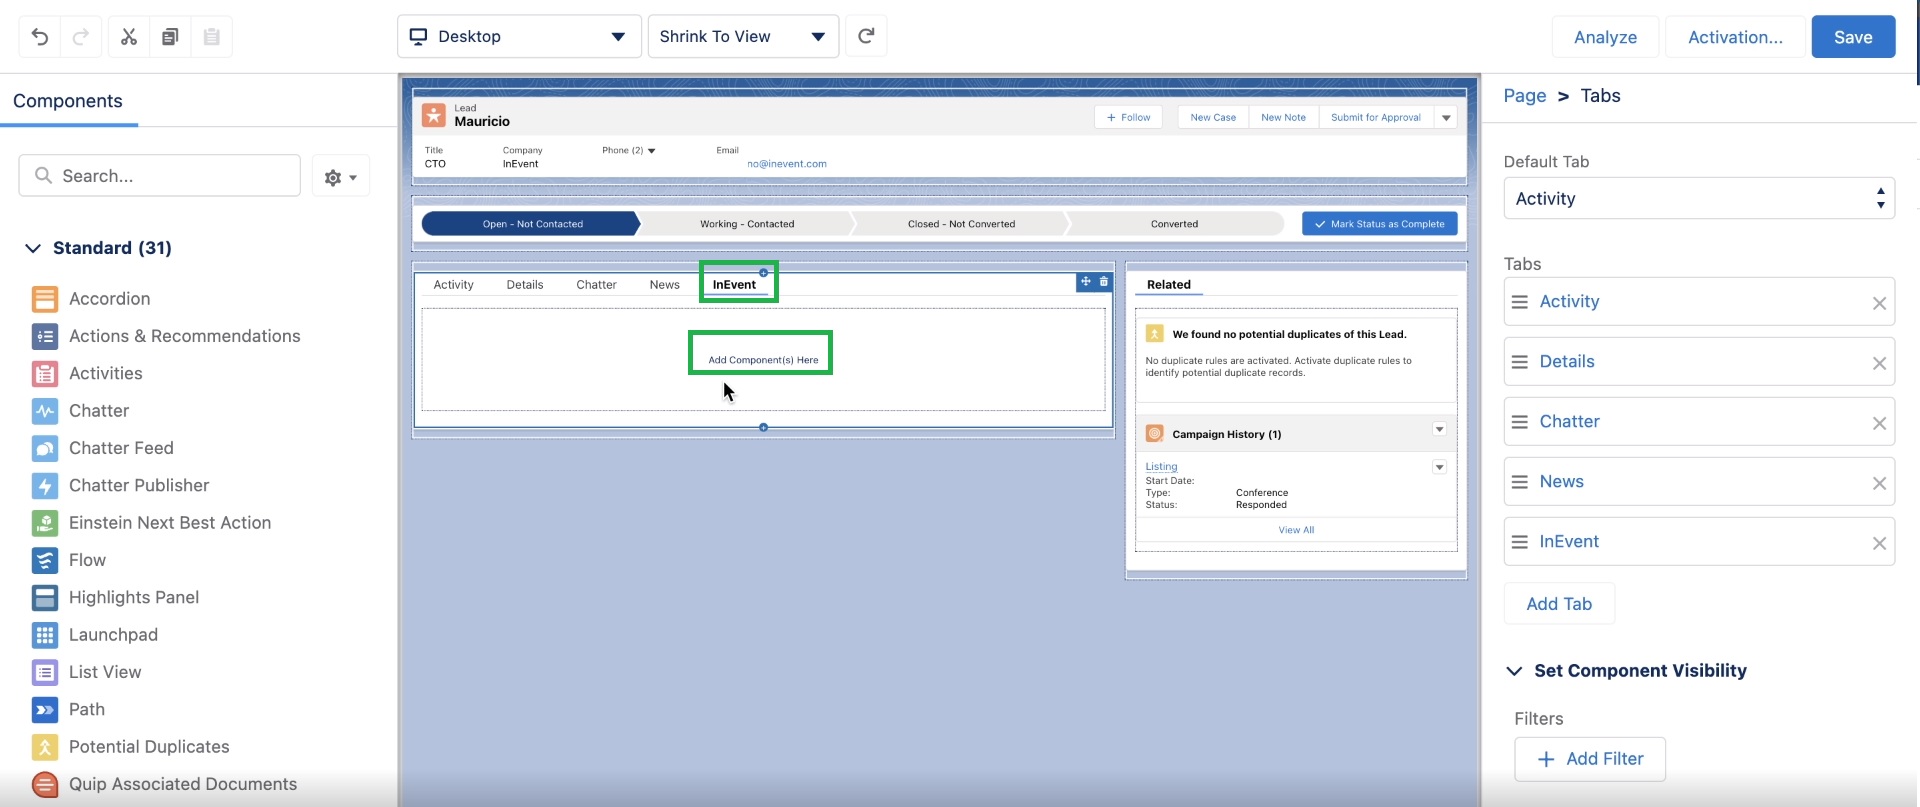Open the Components panel tab
This screenshot has width=1920, height=807.
coord(68,101)
